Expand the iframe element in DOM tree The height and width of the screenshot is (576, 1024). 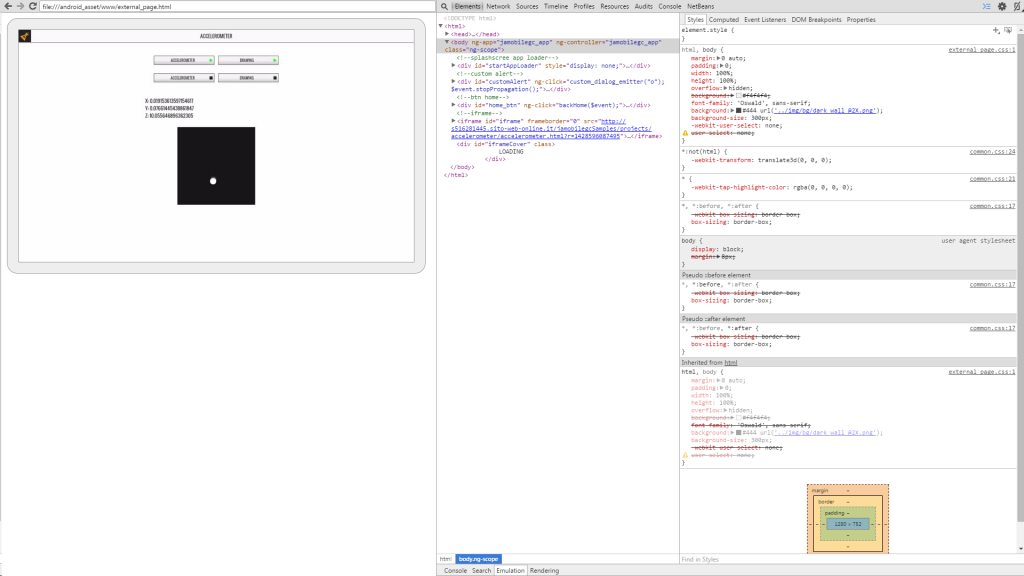(453, 120)
